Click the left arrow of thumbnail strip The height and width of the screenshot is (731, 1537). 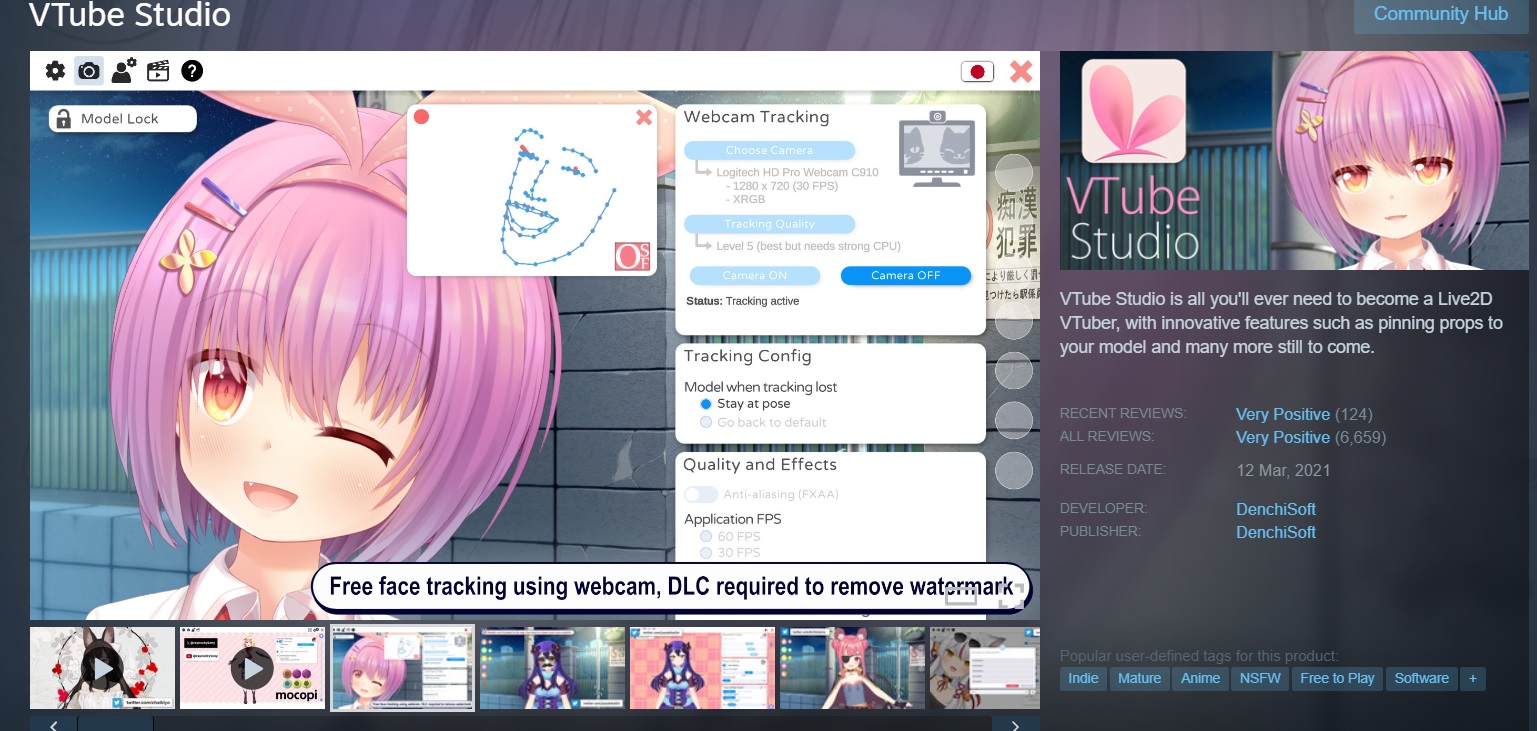click(x=54, y=724)
